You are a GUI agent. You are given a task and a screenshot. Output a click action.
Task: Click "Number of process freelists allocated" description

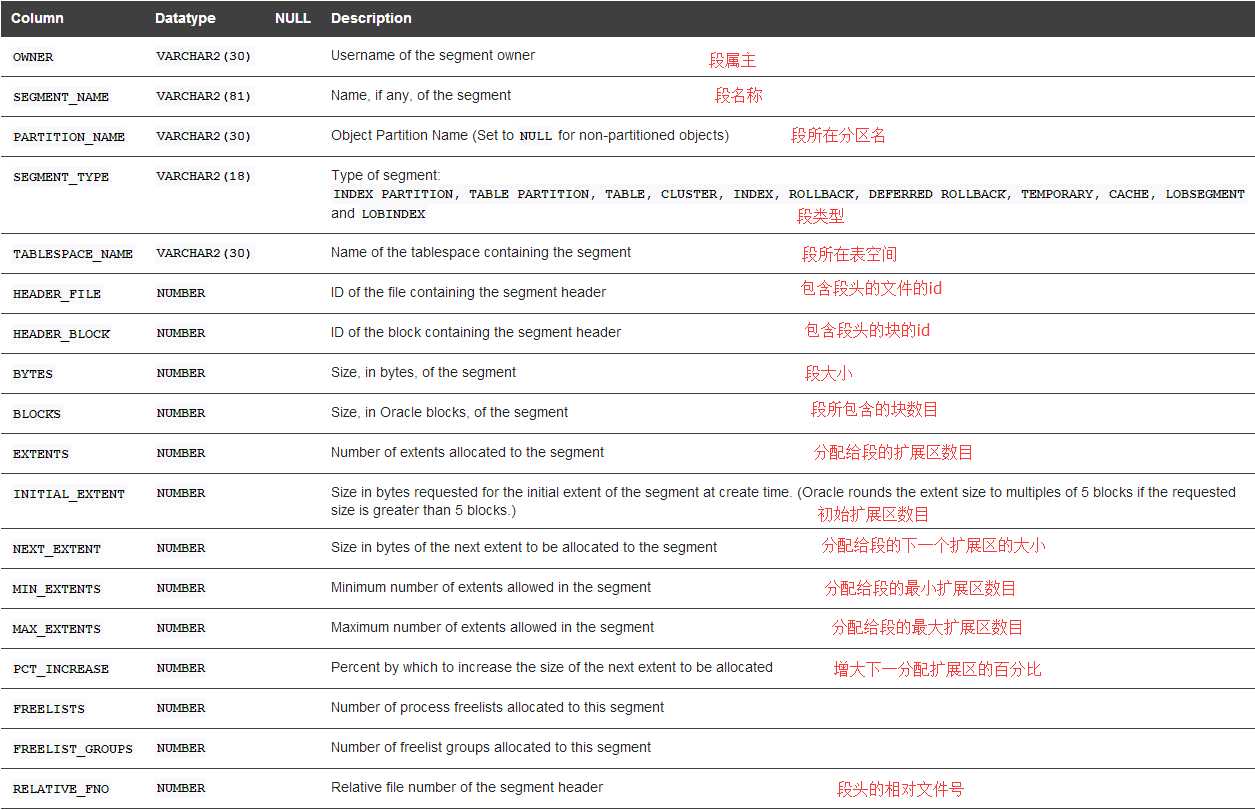(x=498, y=707)
